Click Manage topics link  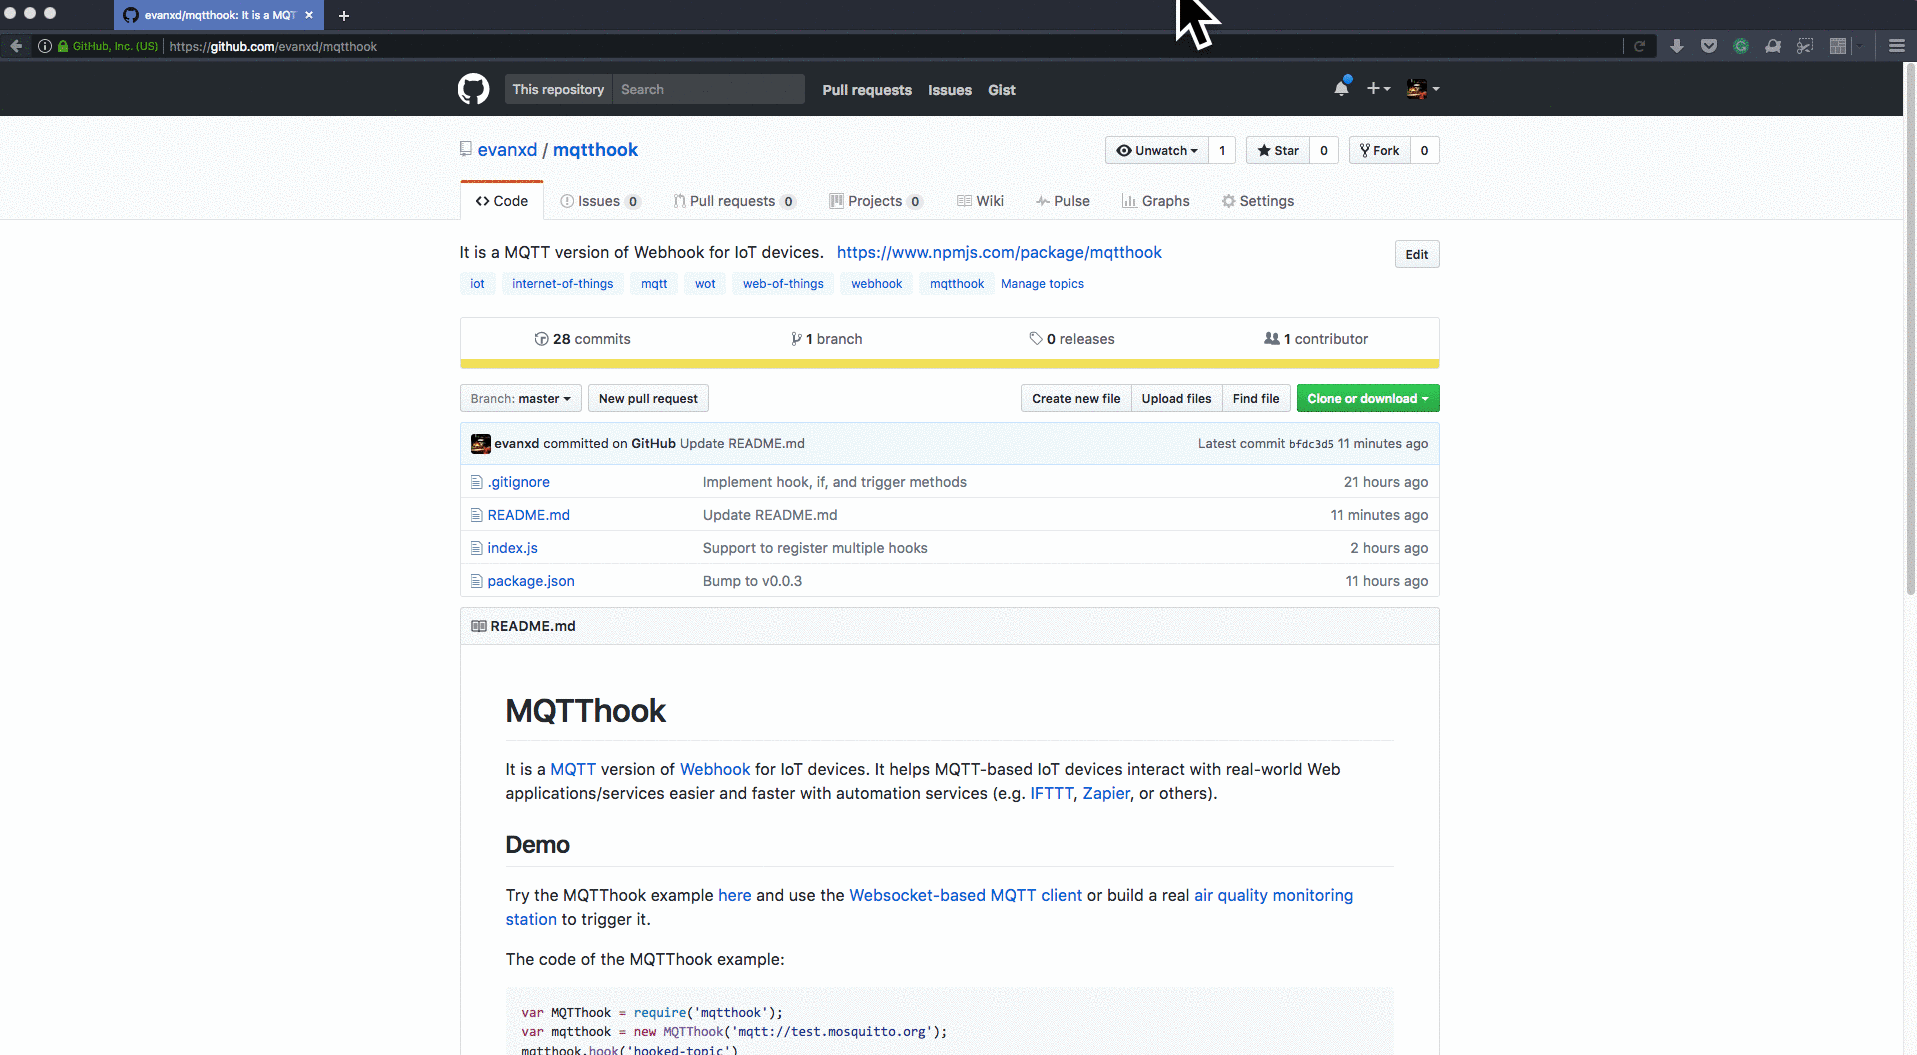1042,284
